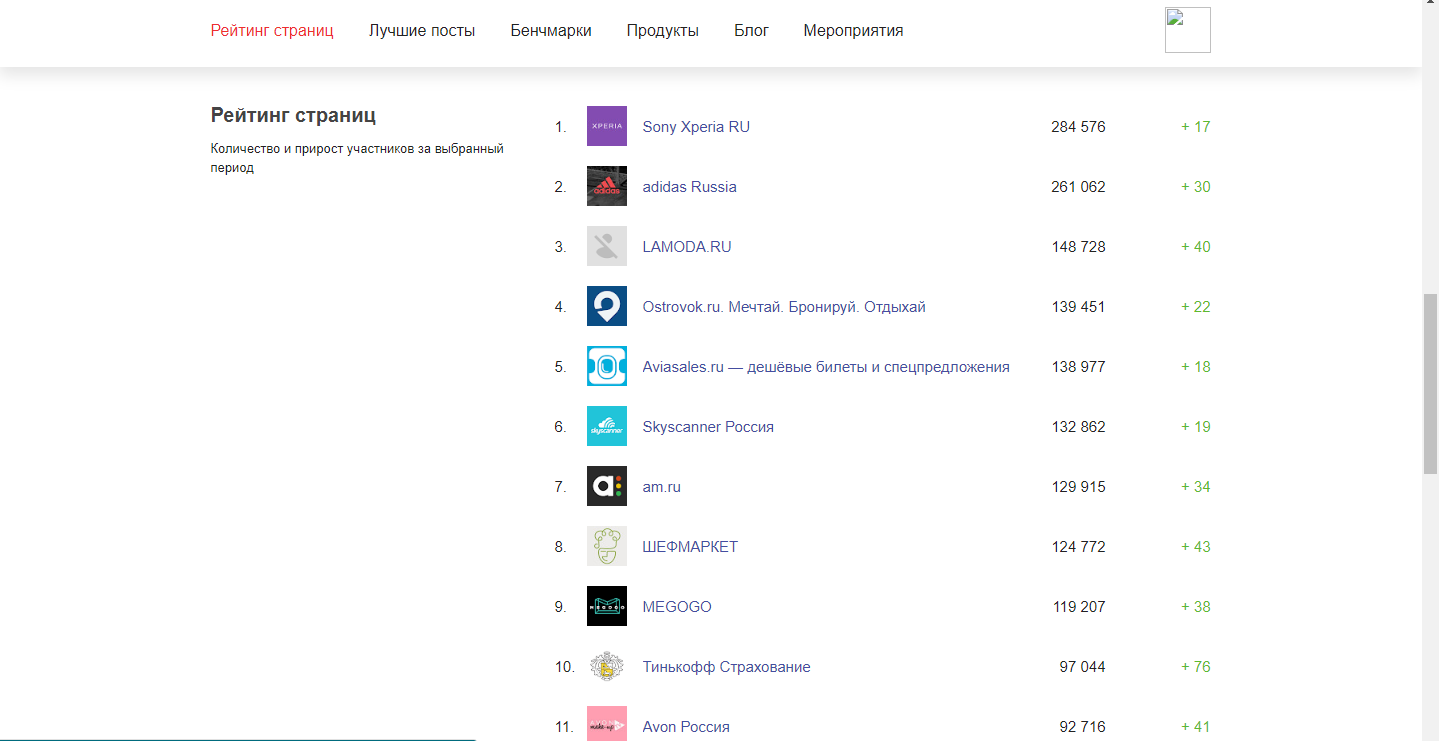The width and height of the screenshot is (1439, 741).
Task: Go to Бенчмарки section
Action: tap(551, 31)
